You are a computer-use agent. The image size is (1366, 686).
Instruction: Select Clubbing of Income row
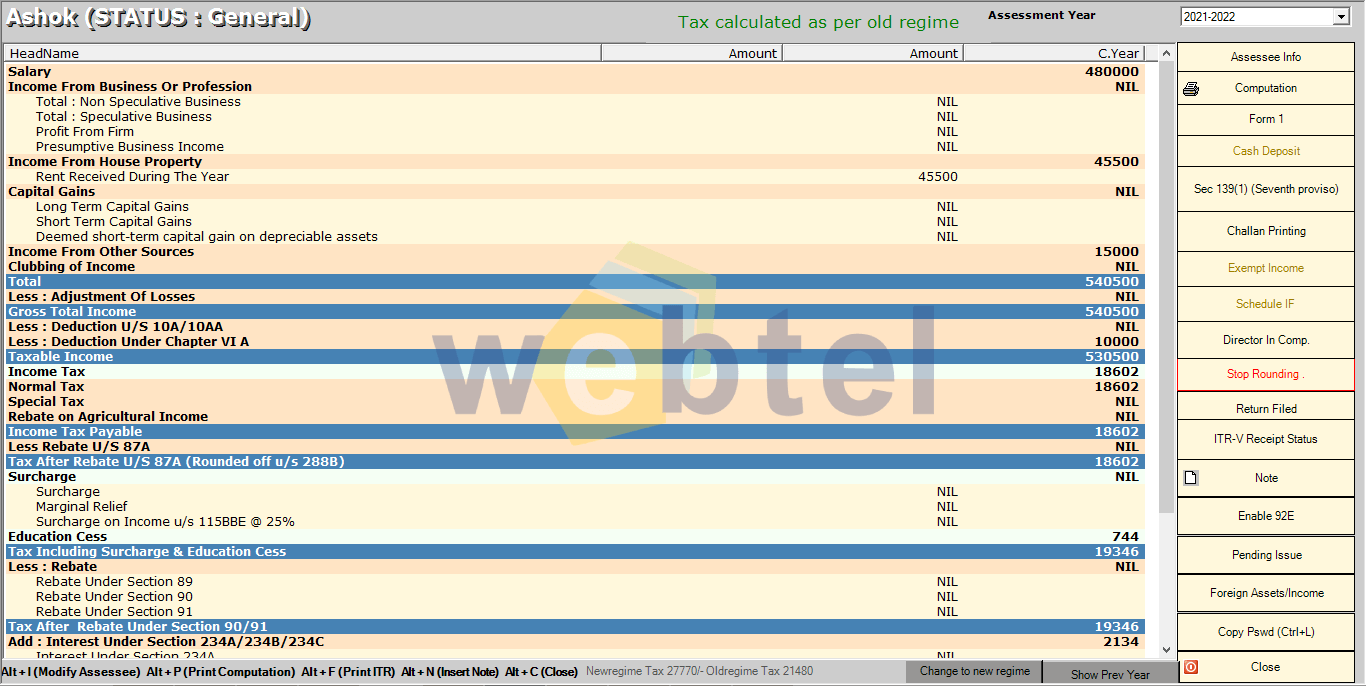pos(575,267)
